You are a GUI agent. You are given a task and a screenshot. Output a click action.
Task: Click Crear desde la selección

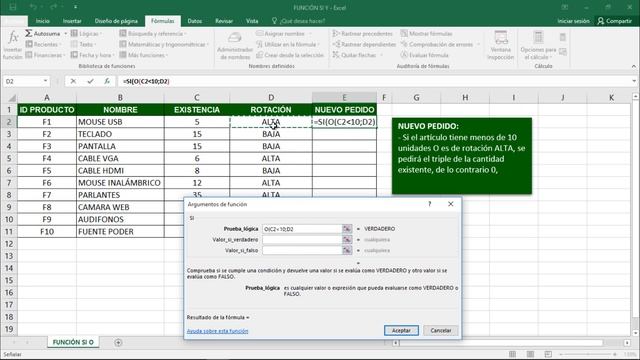point(290,55)
